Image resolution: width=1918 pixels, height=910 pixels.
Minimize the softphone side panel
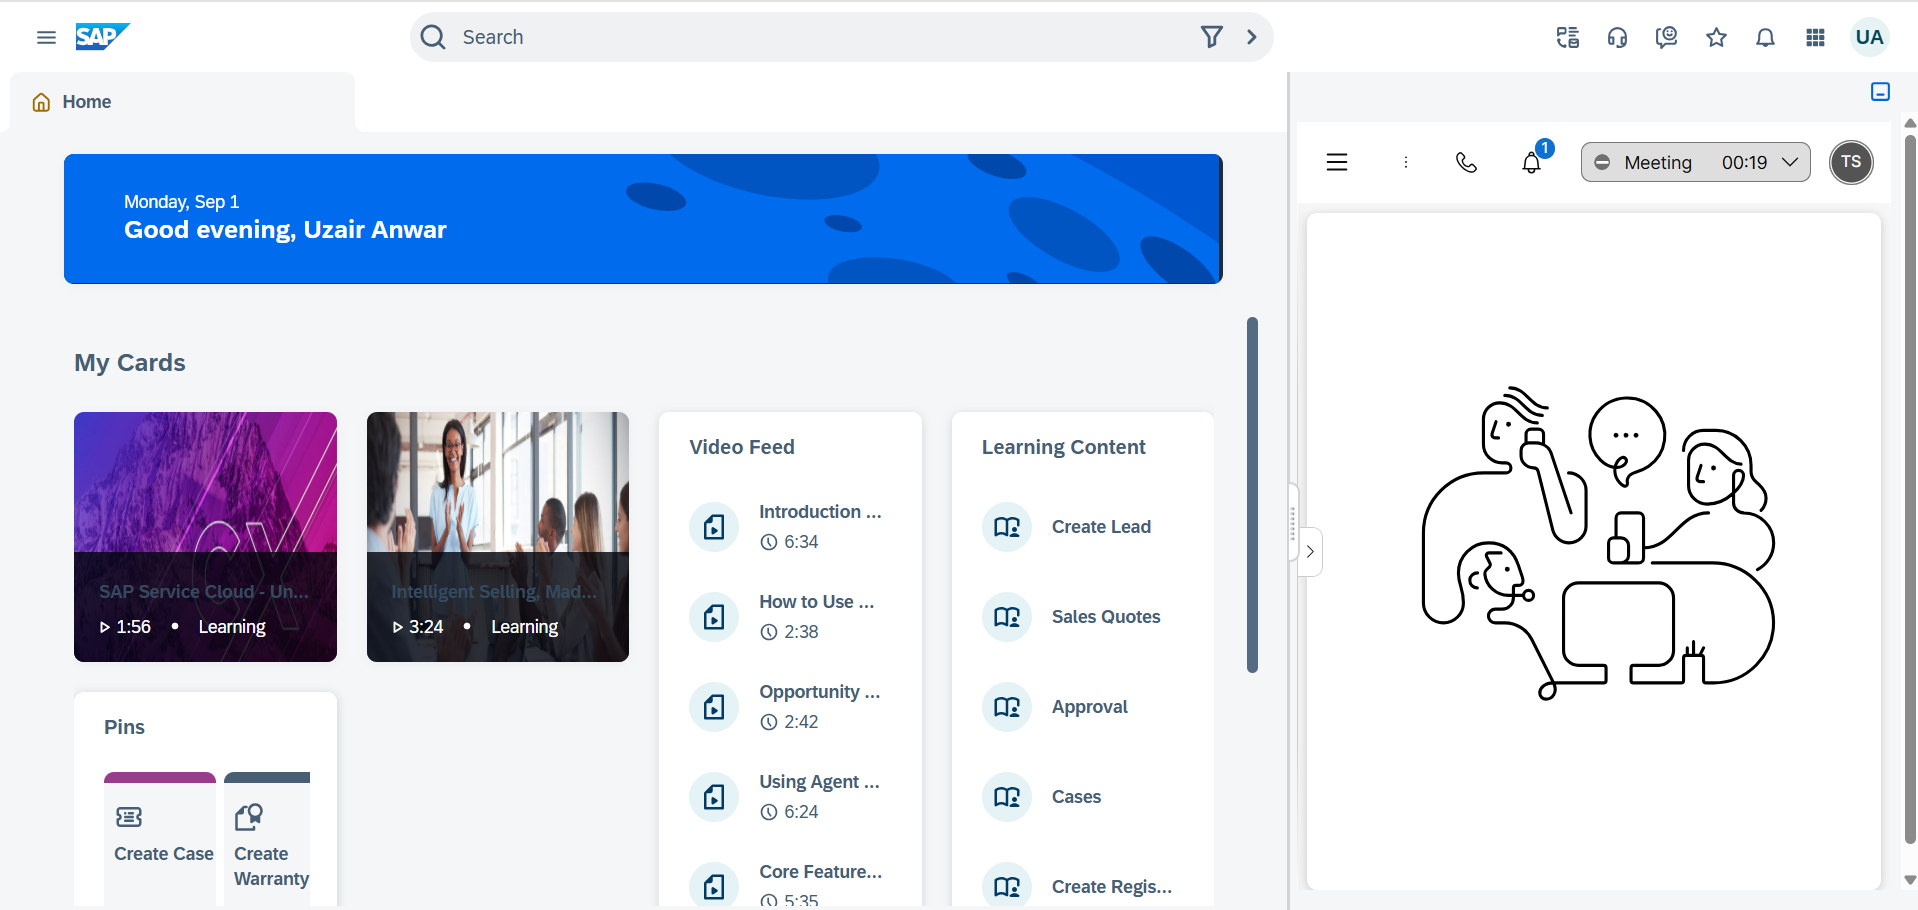click(1880, 92)
